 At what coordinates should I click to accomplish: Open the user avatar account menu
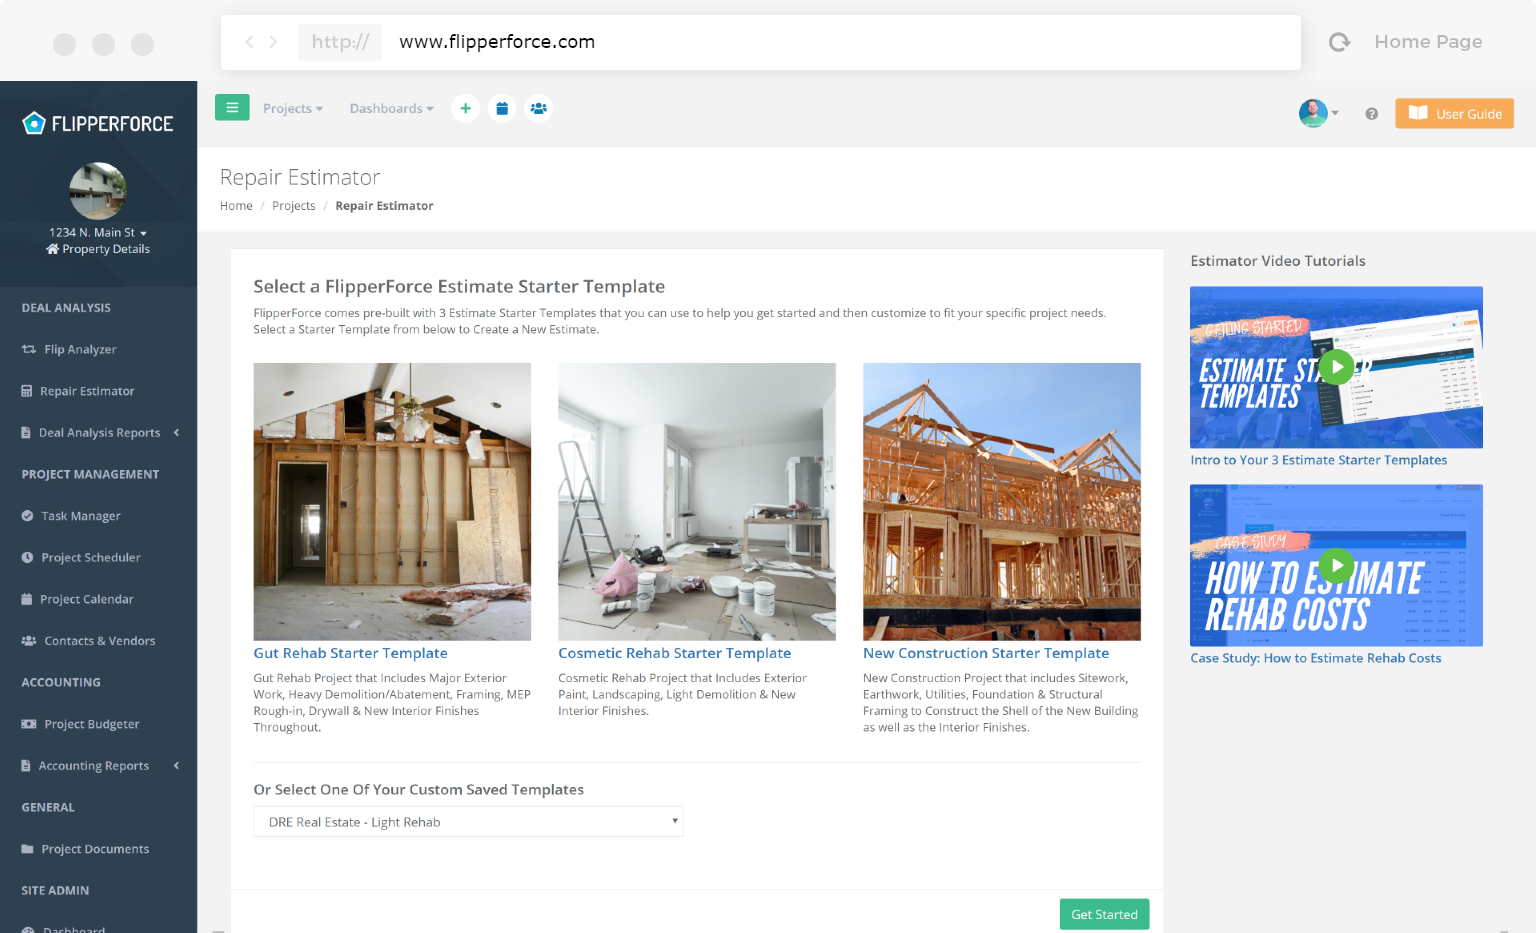(1318, 113)
